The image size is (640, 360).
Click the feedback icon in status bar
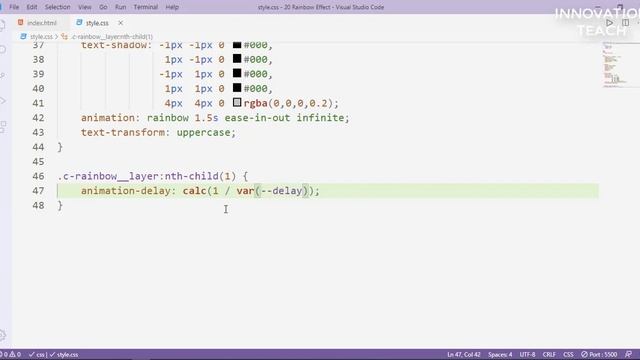(x=628, y=354)
